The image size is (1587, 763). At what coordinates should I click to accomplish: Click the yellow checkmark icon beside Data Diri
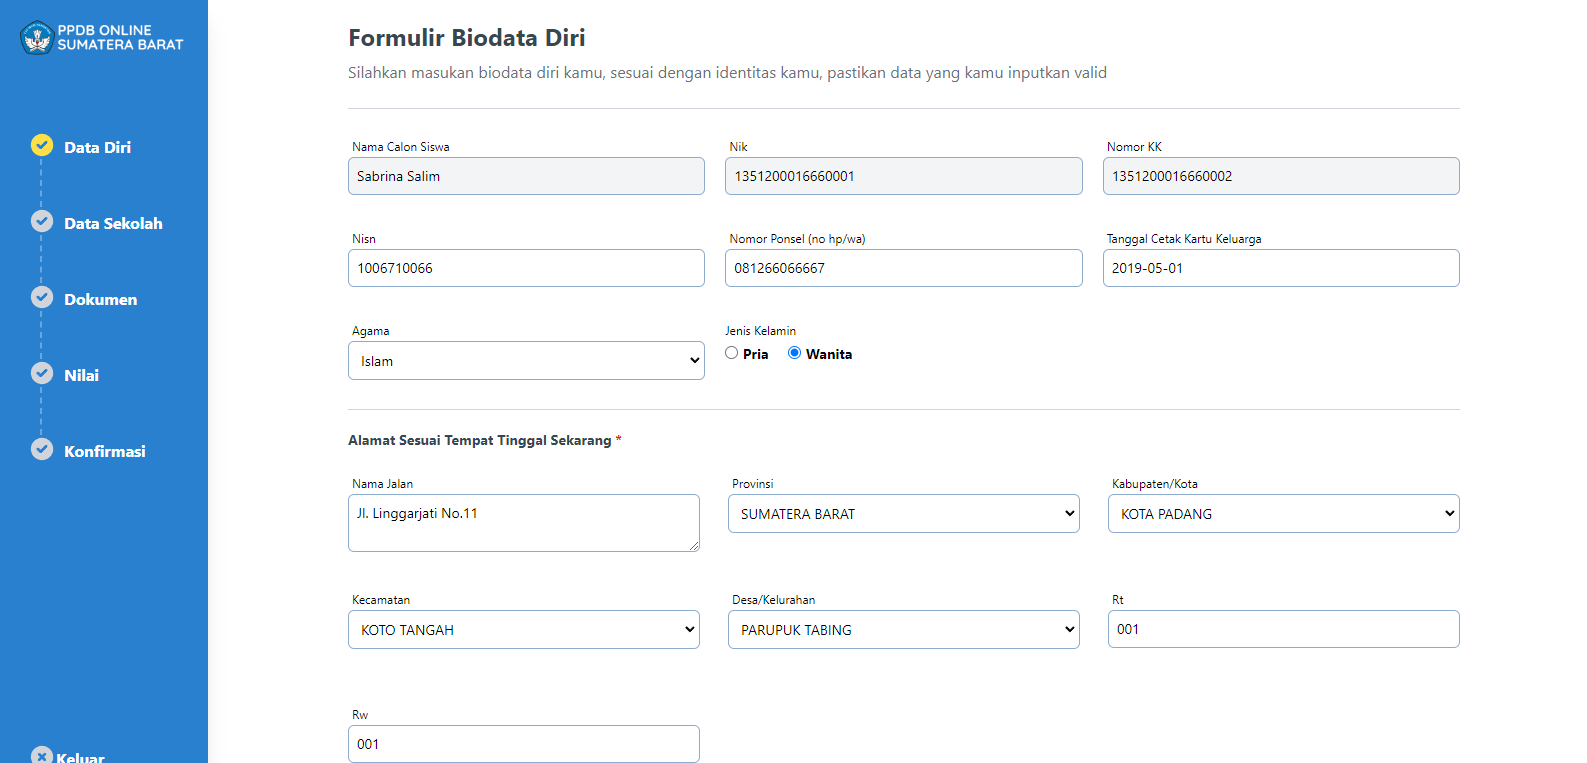(42, 145)
